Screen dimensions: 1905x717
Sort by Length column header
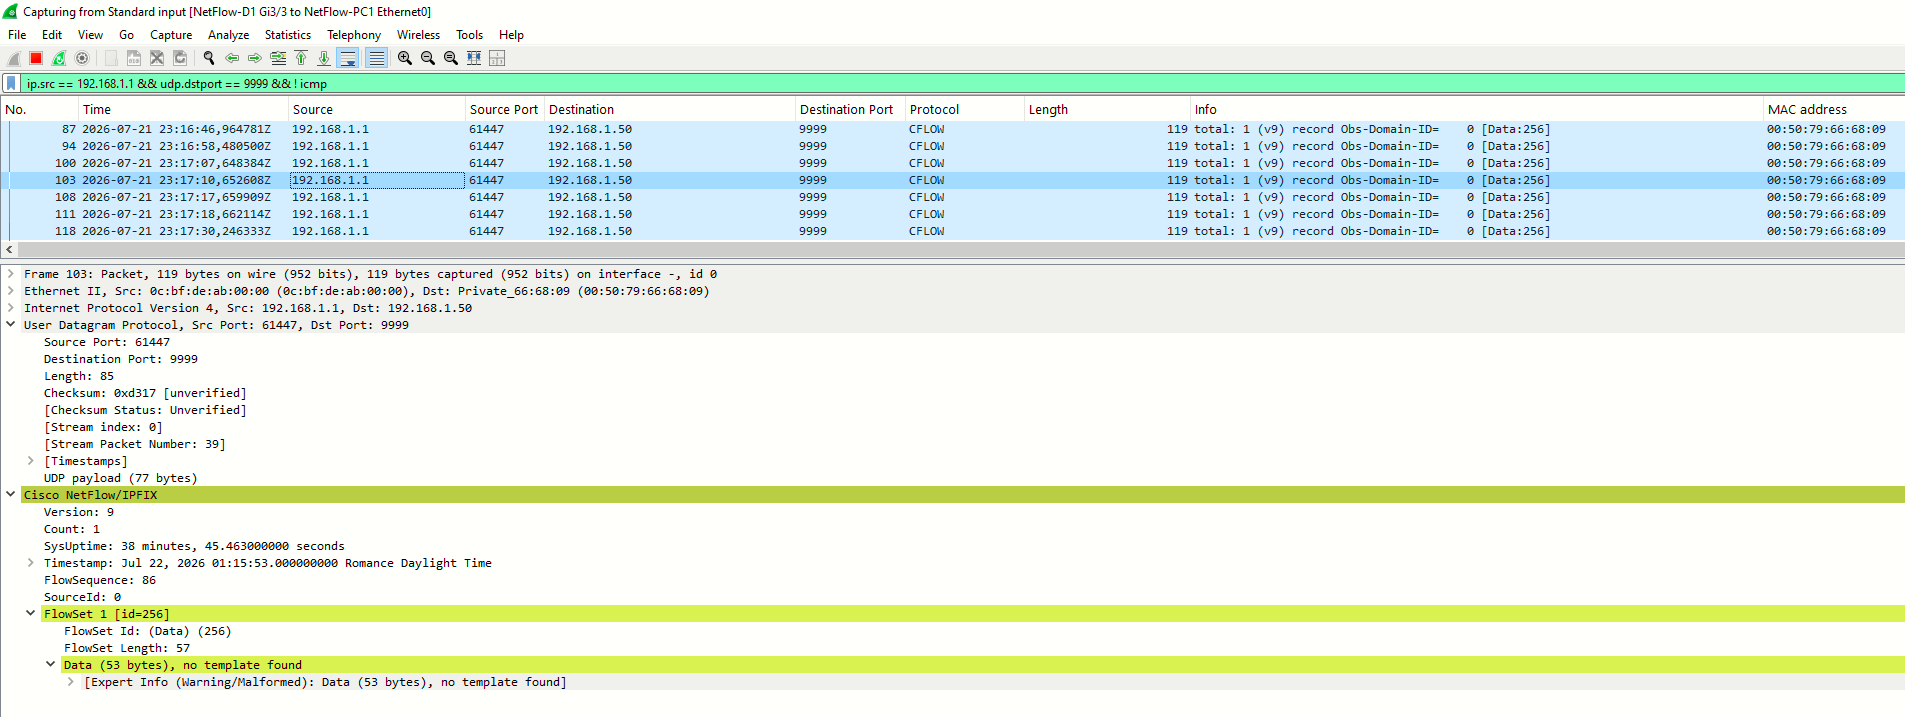click(1107, 110)
